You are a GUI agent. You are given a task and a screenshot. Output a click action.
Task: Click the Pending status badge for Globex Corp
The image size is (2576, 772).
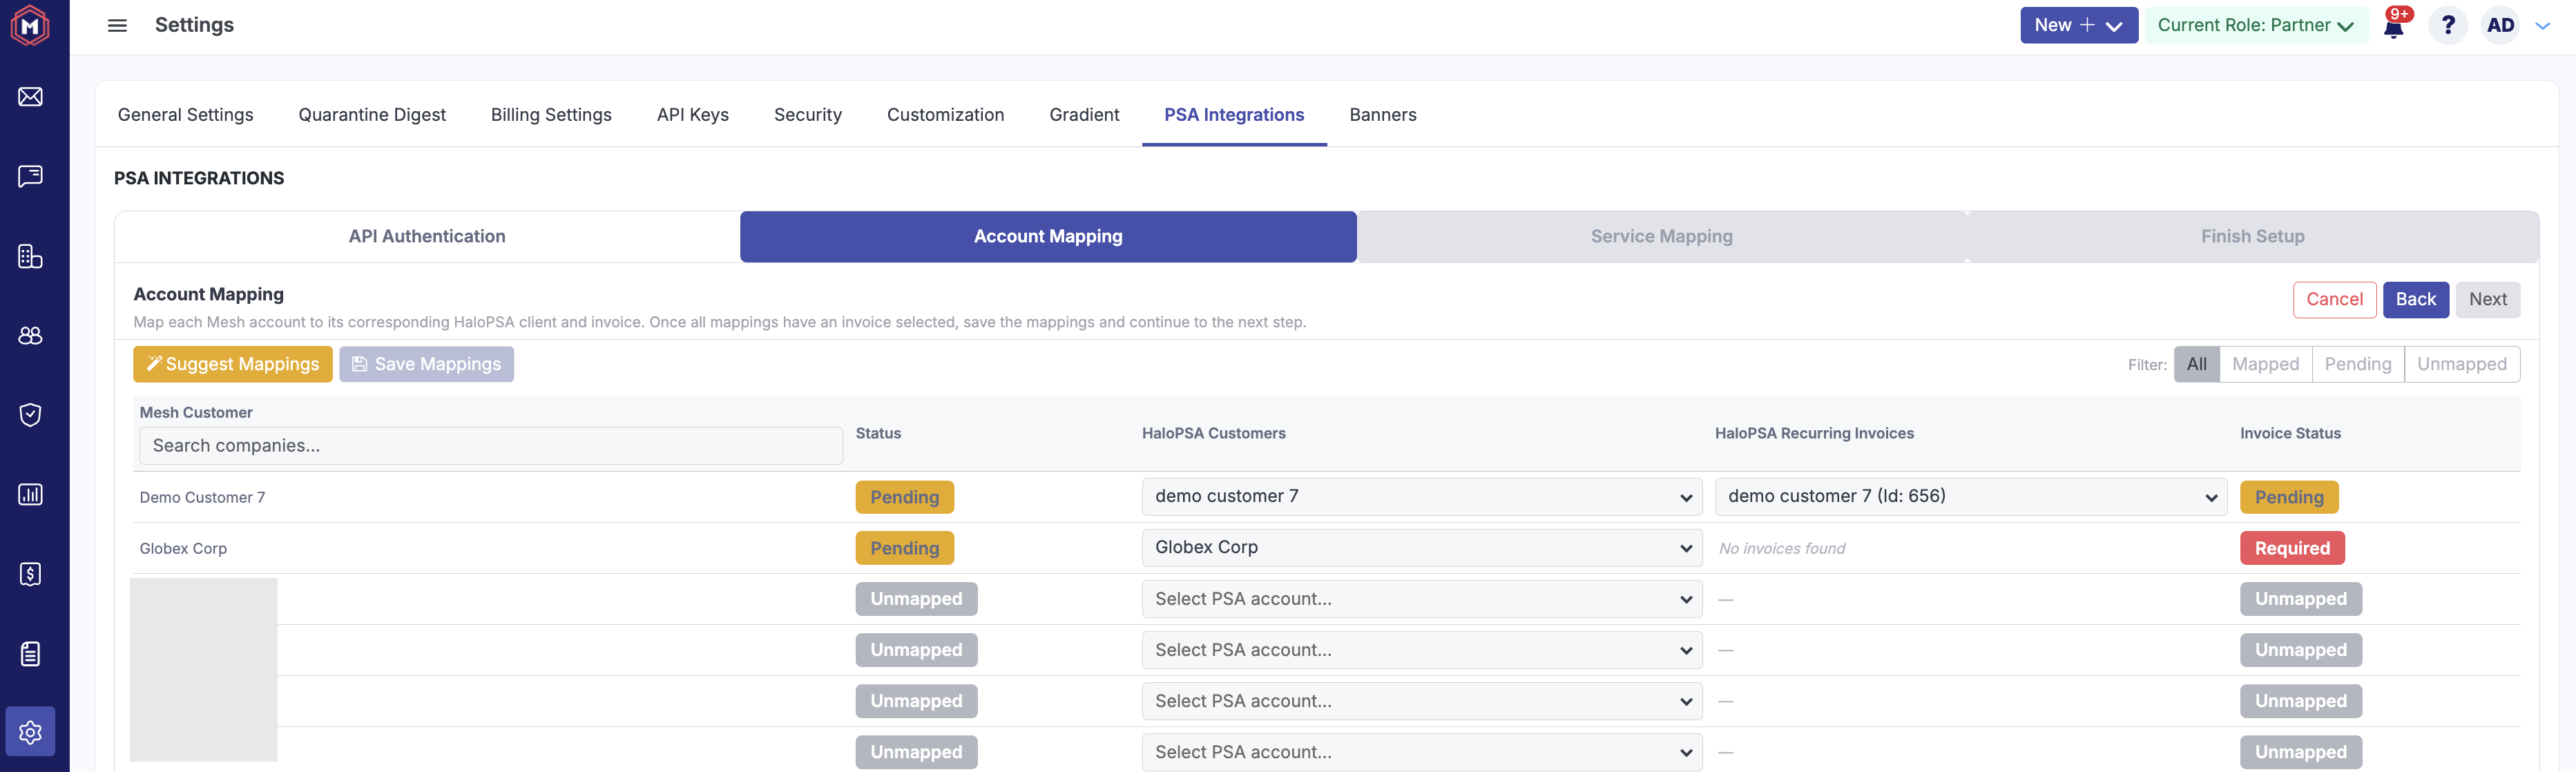(904, 548)
